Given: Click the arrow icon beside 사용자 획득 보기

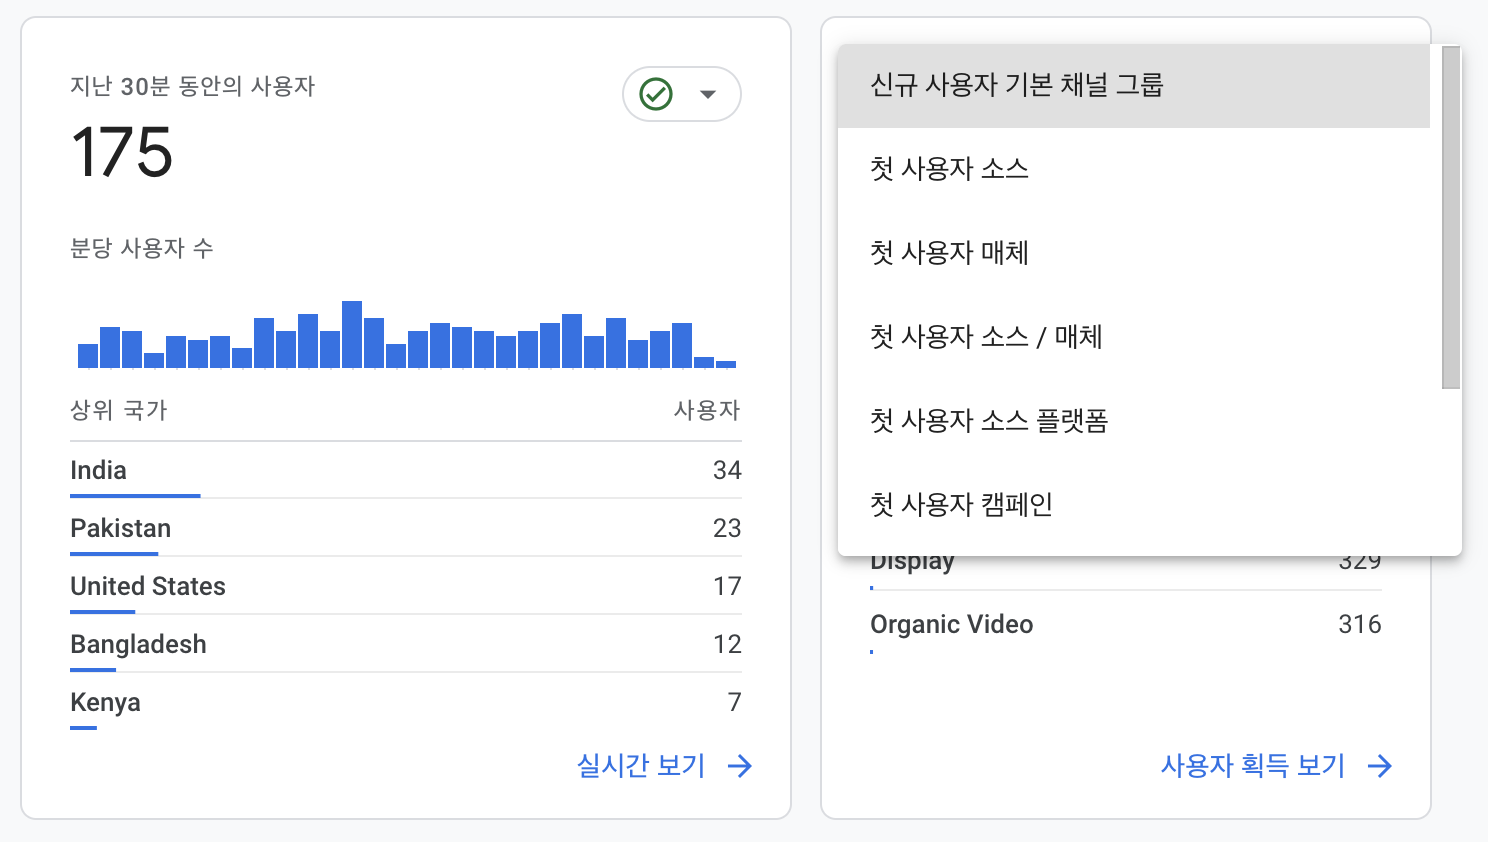Looking at the screenshot, I should tap(1381, 765).
